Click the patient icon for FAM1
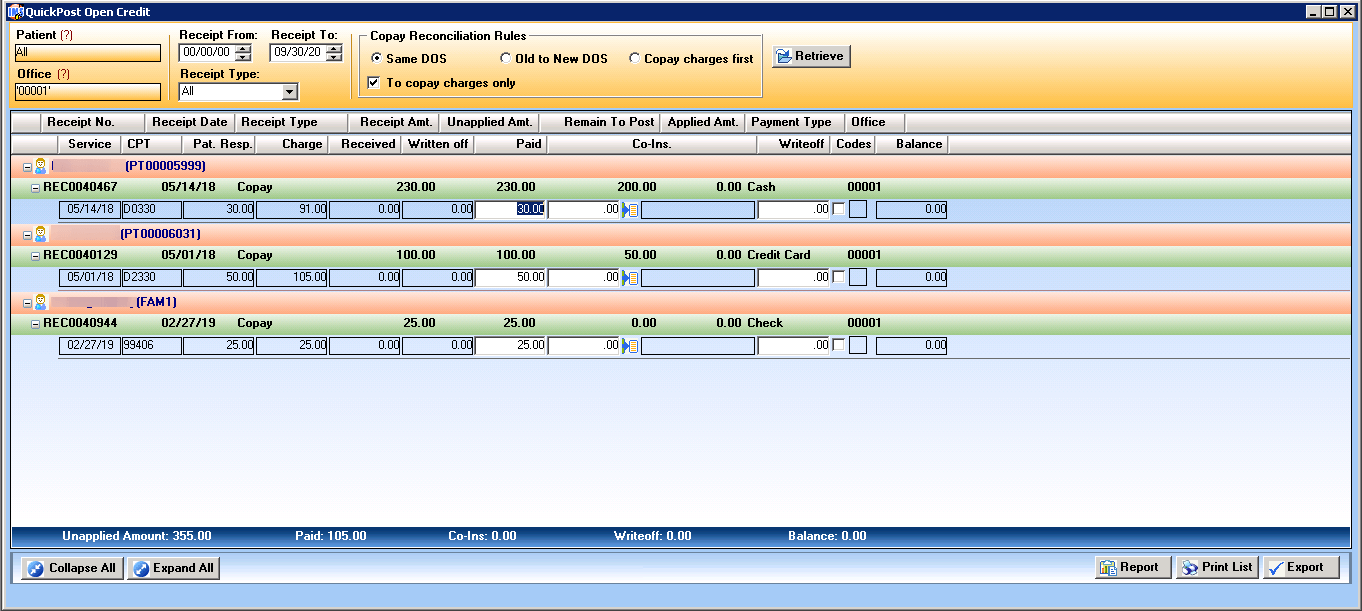The width and height of the screenshot is (1362, 611). click(x=41, y=302)
